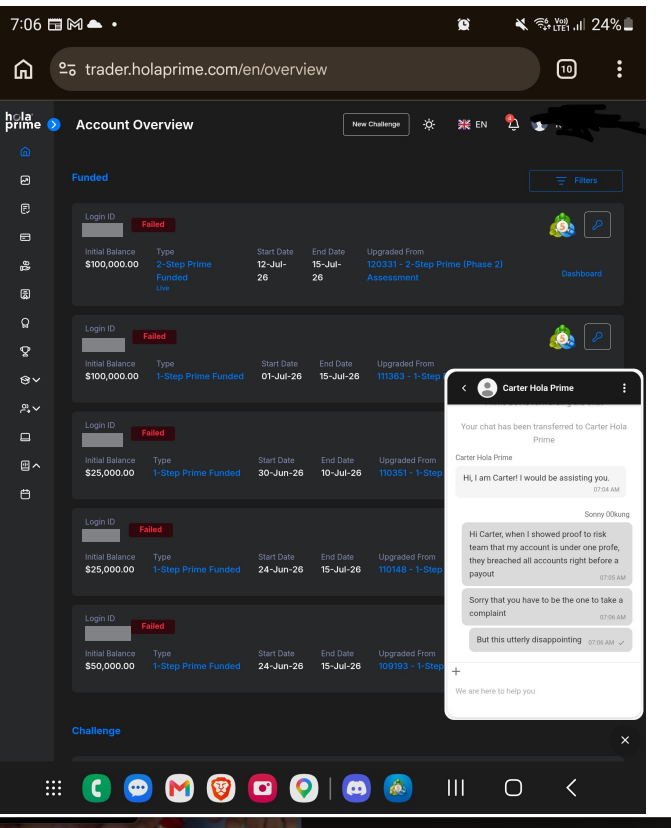671x828 pixels.
Task: Focus the 'We are here to help you' message field
Action: pos(544,691)
